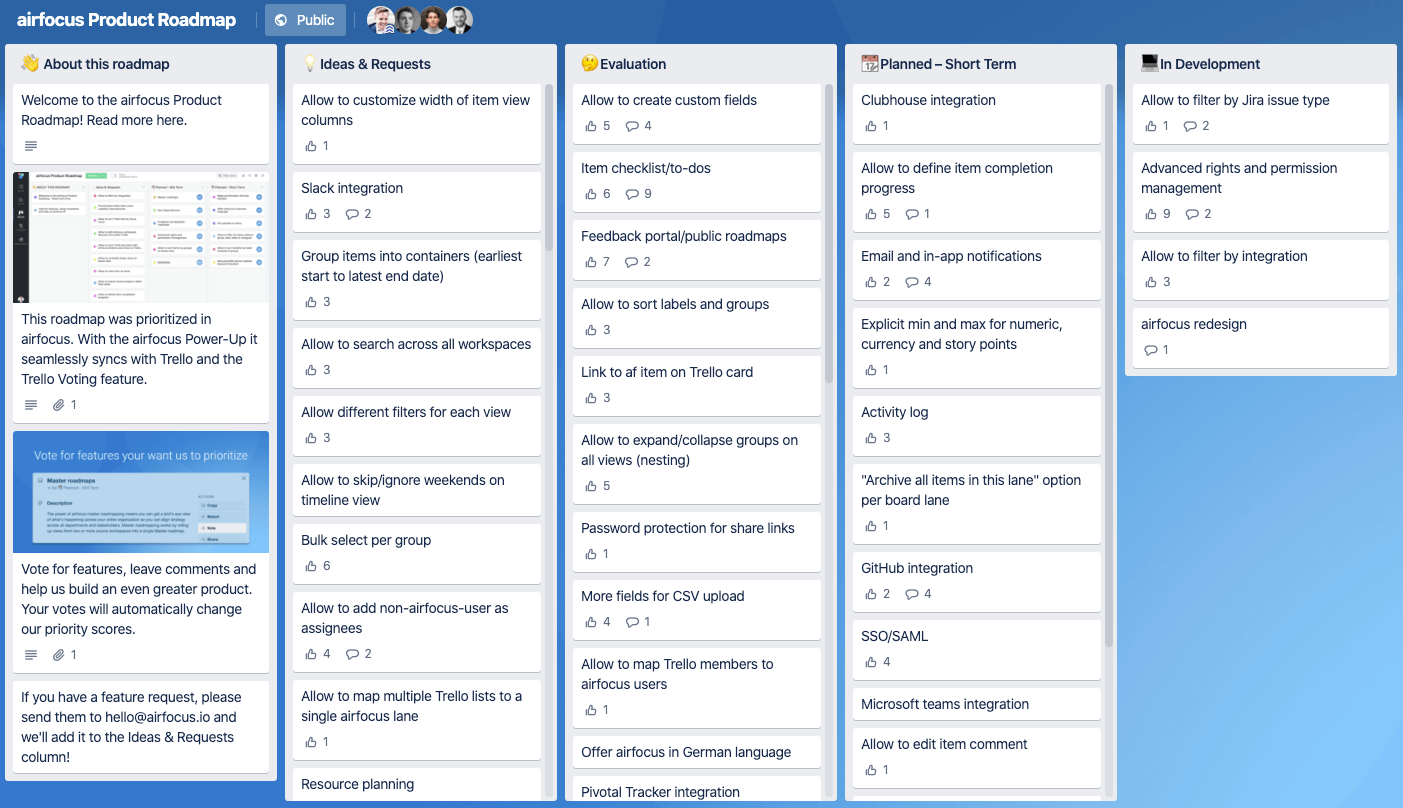1403x808 pixels.
Task: Open the Slack integration card
Action: pos(416,201)
